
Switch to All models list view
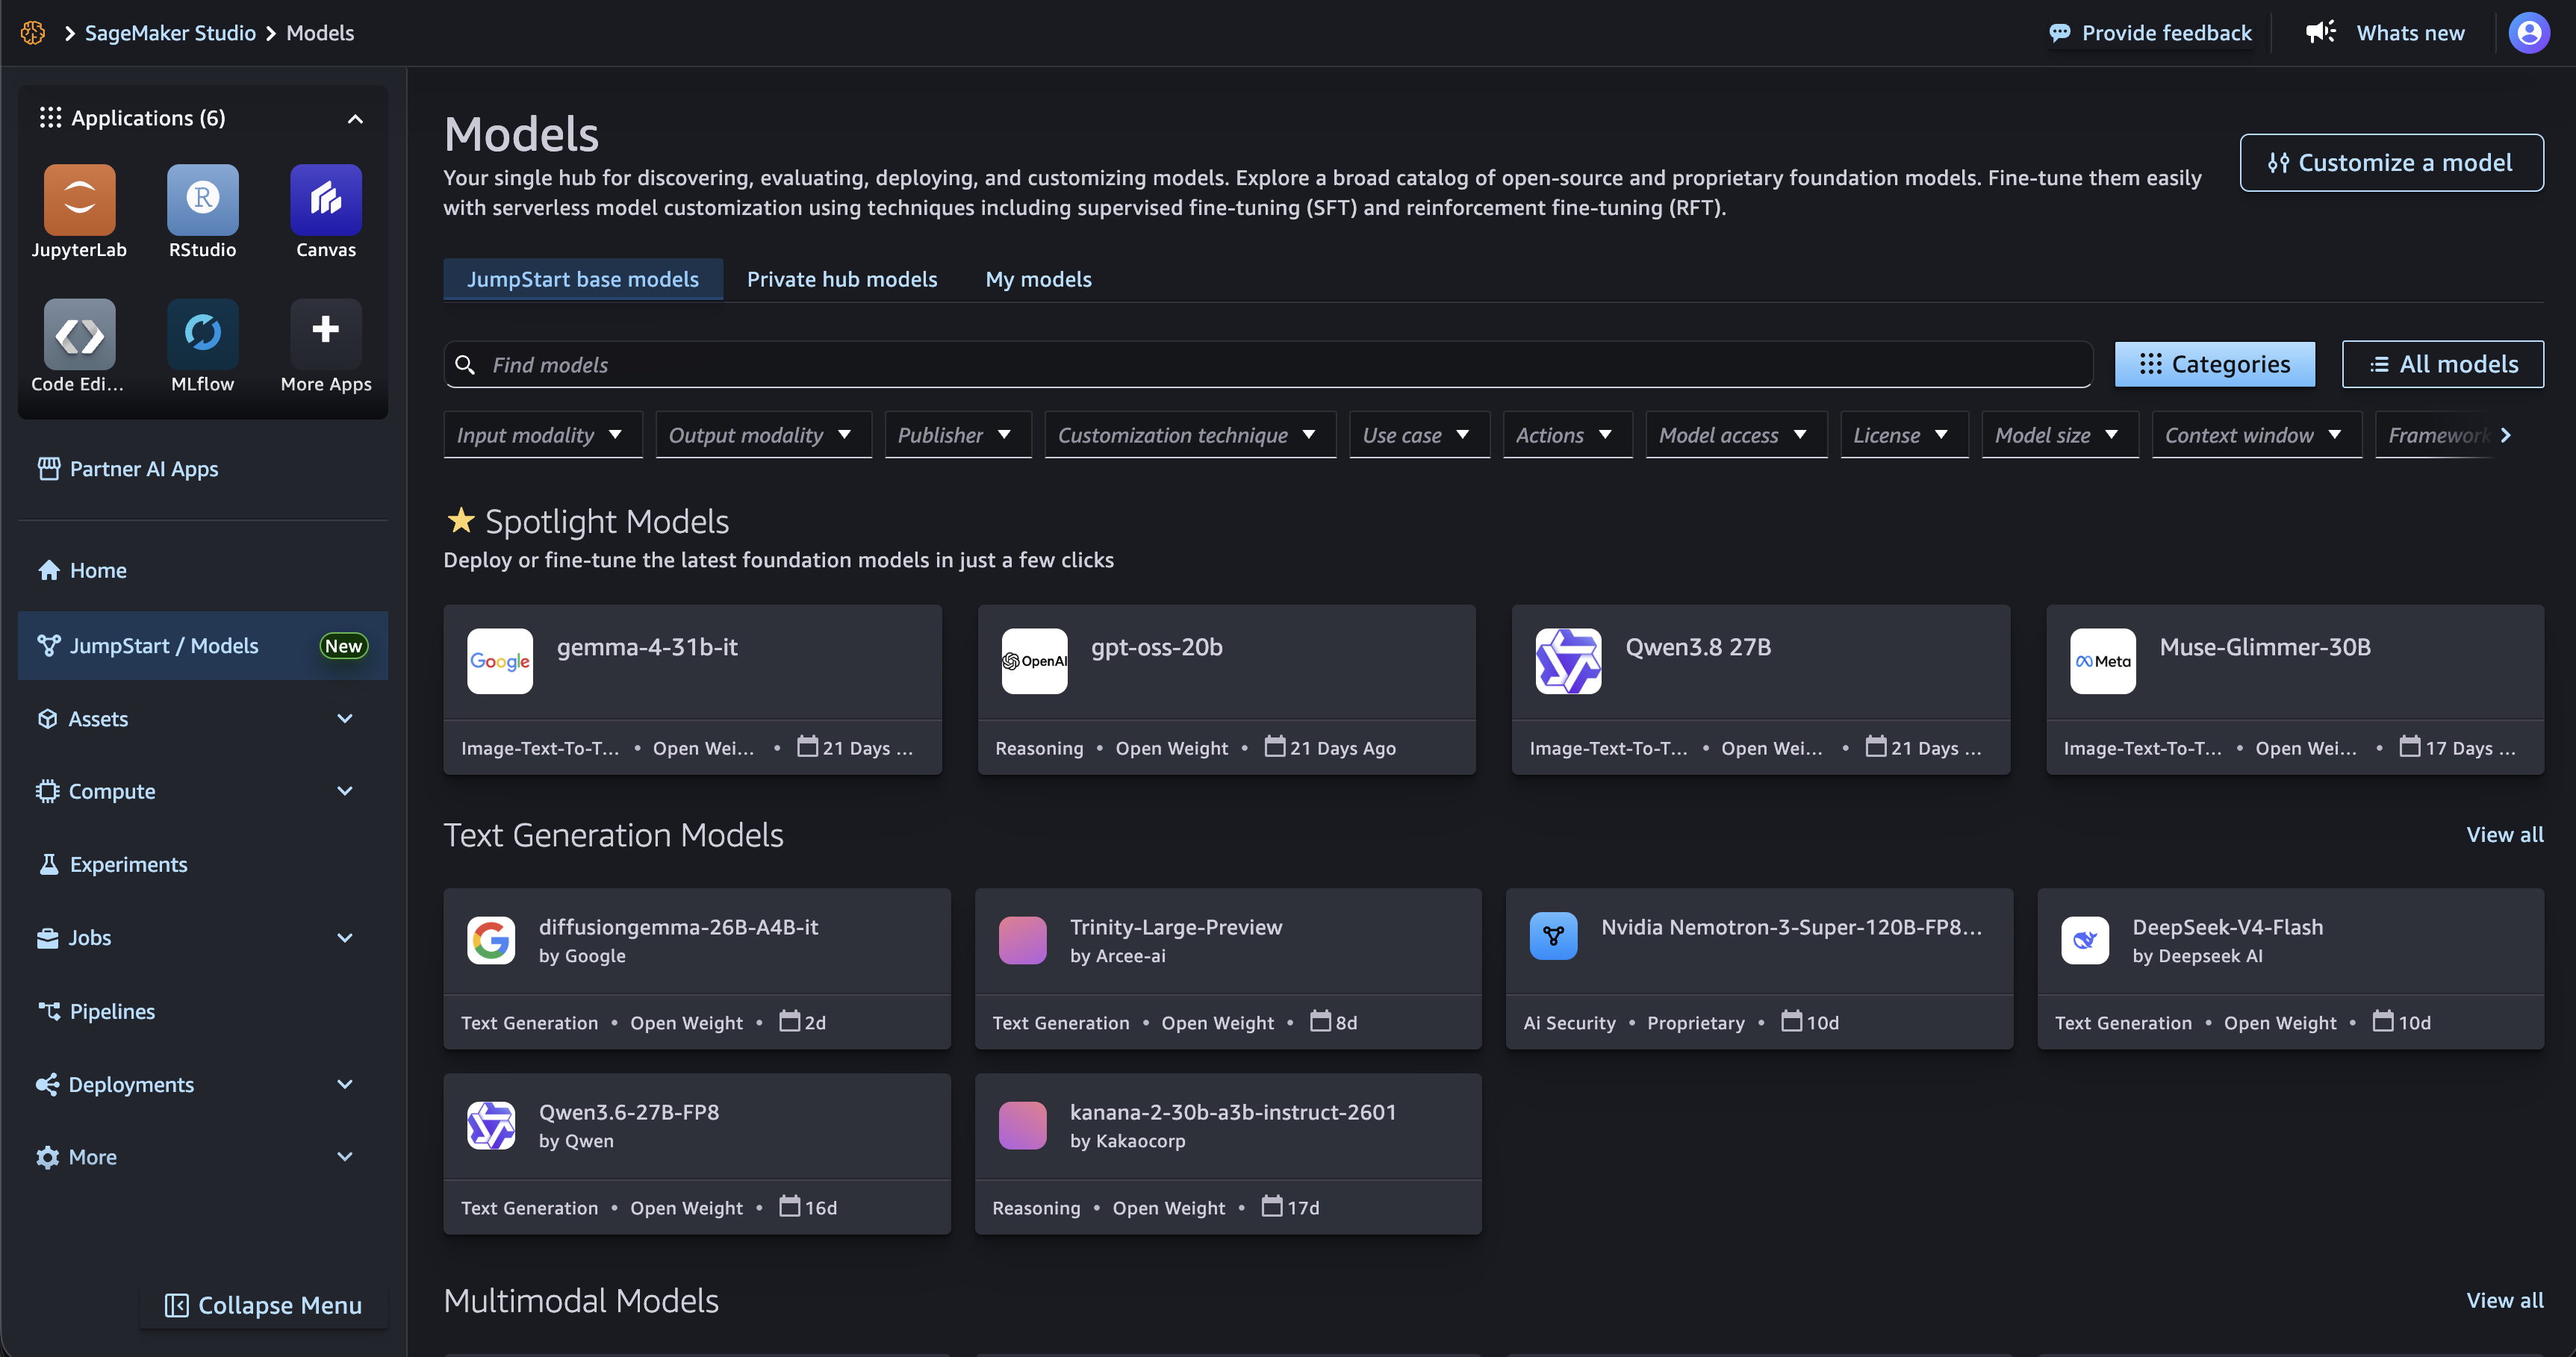(x=2442, y=364)
